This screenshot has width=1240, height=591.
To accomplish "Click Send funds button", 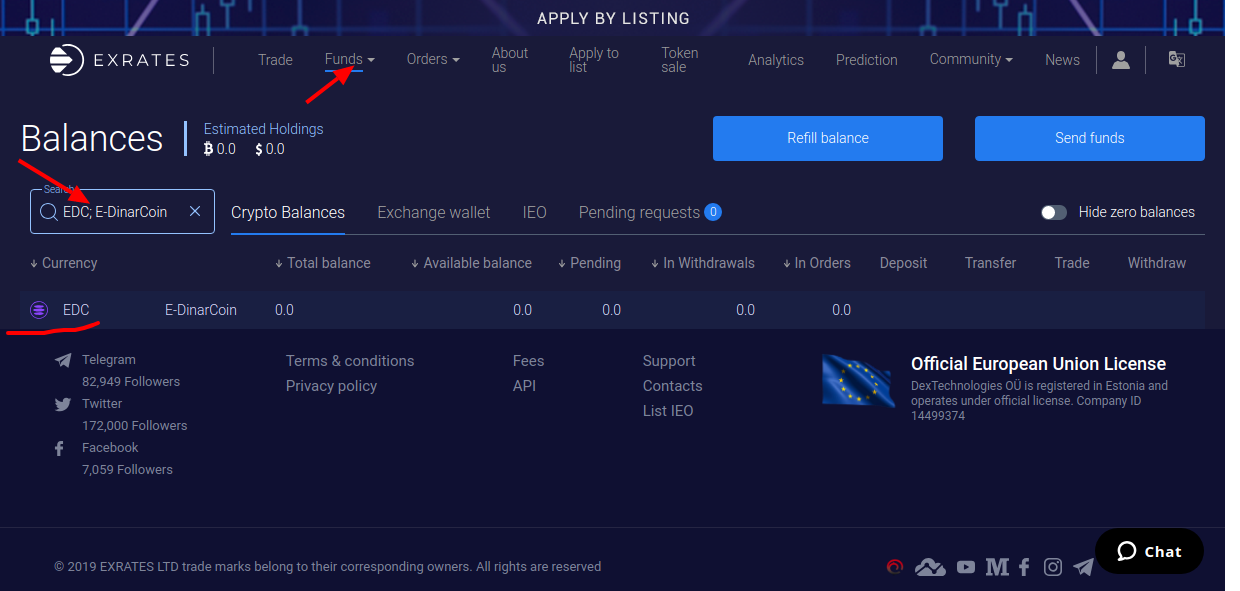I will [x=1090, y=138].
